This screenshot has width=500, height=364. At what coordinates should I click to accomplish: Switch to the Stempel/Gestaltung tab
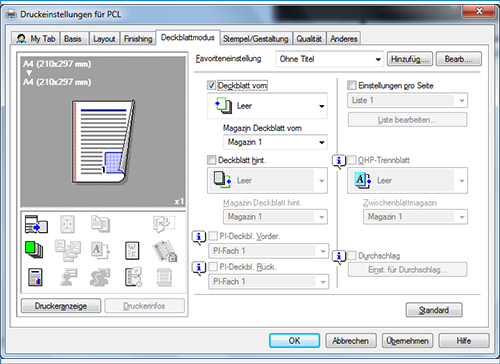[x=256, y=39]
